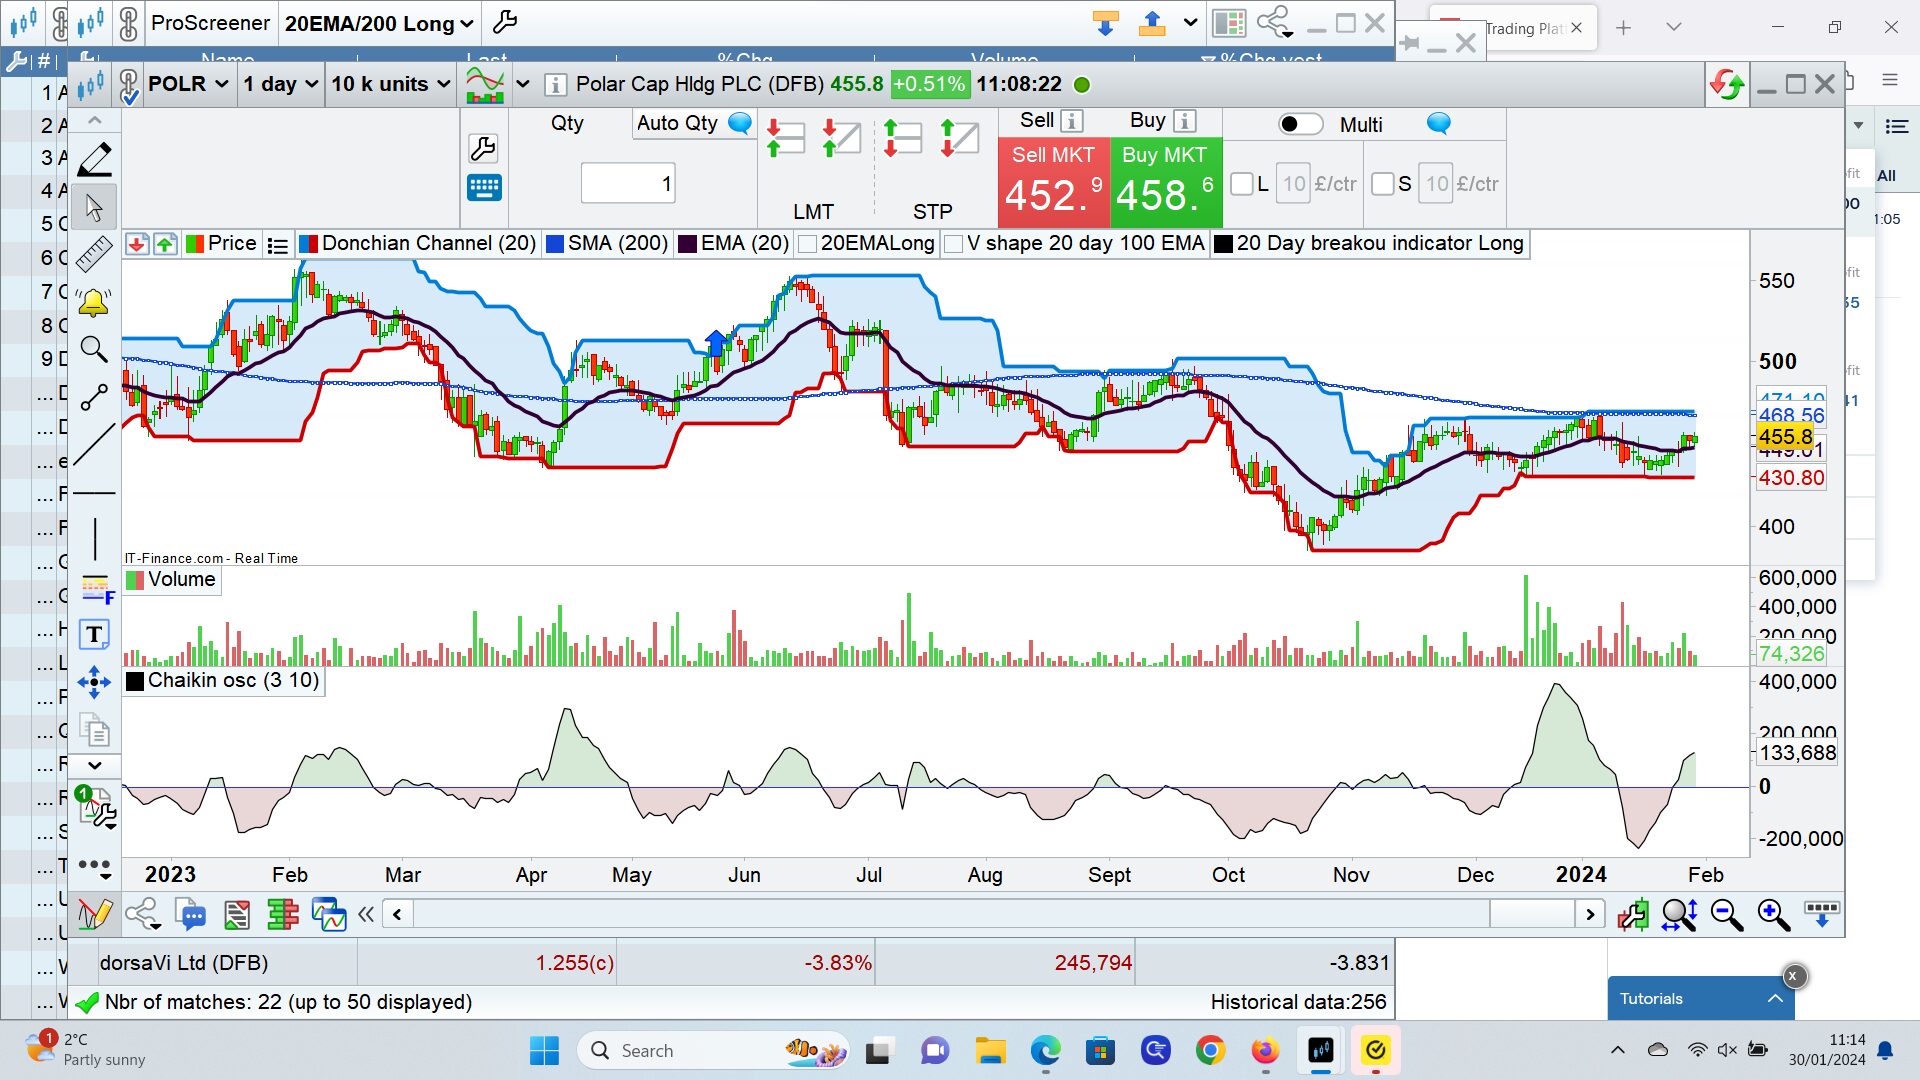The height and width of the screenshot is (1080, 1920).
Task: Select the magnifier zoom tool
Action: (x=94, y=349)
